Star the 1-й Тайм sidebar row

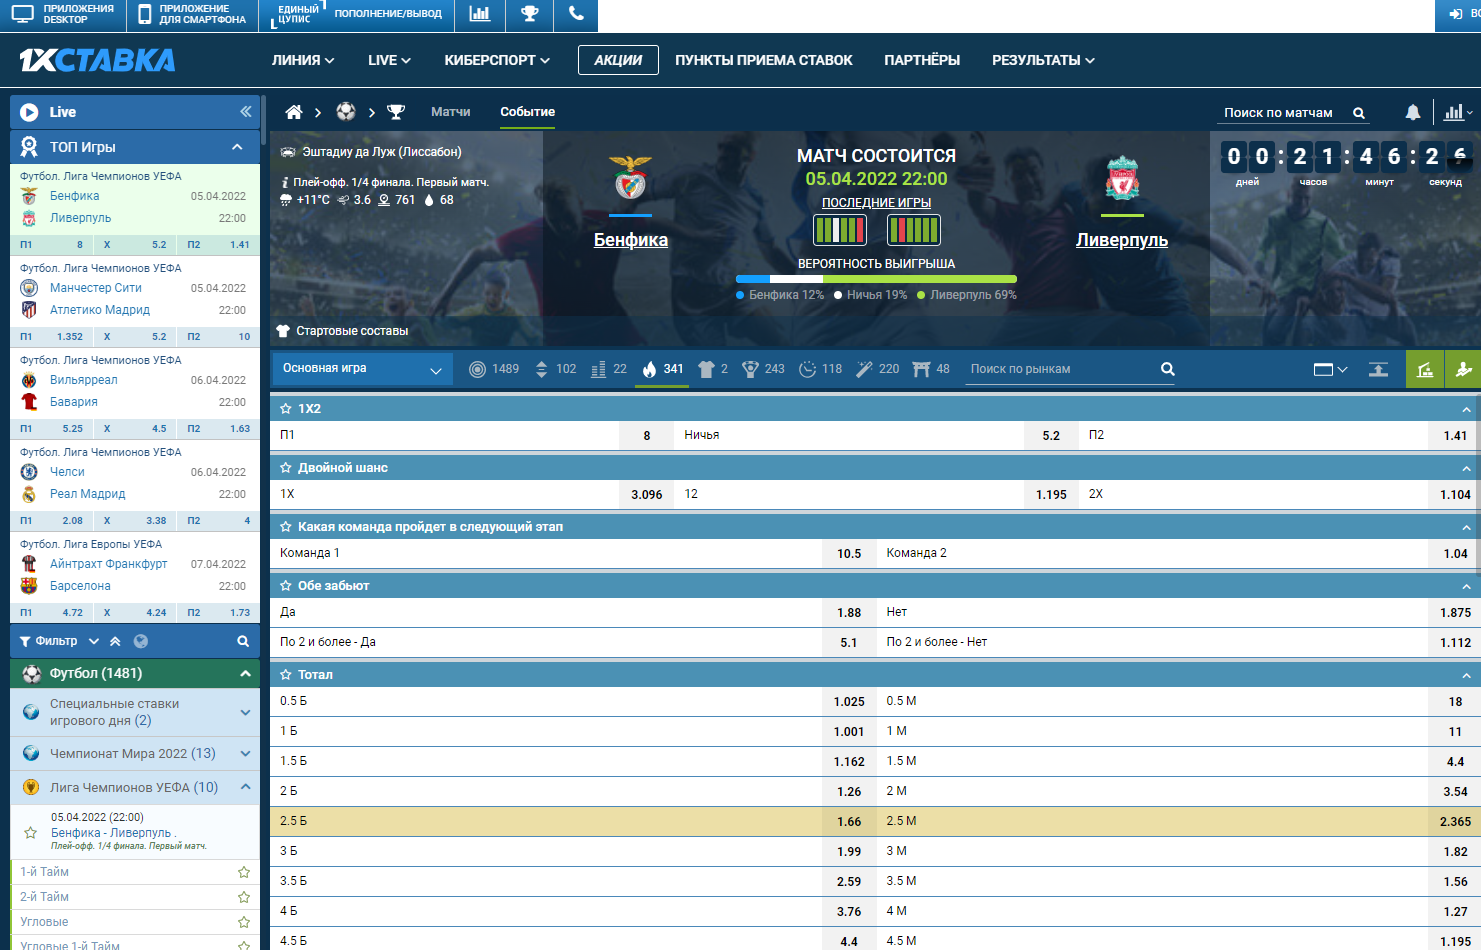pos(244,872)
